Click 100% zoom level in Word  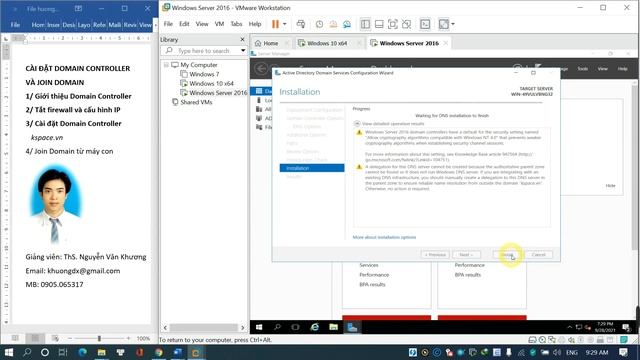(143, 338)
